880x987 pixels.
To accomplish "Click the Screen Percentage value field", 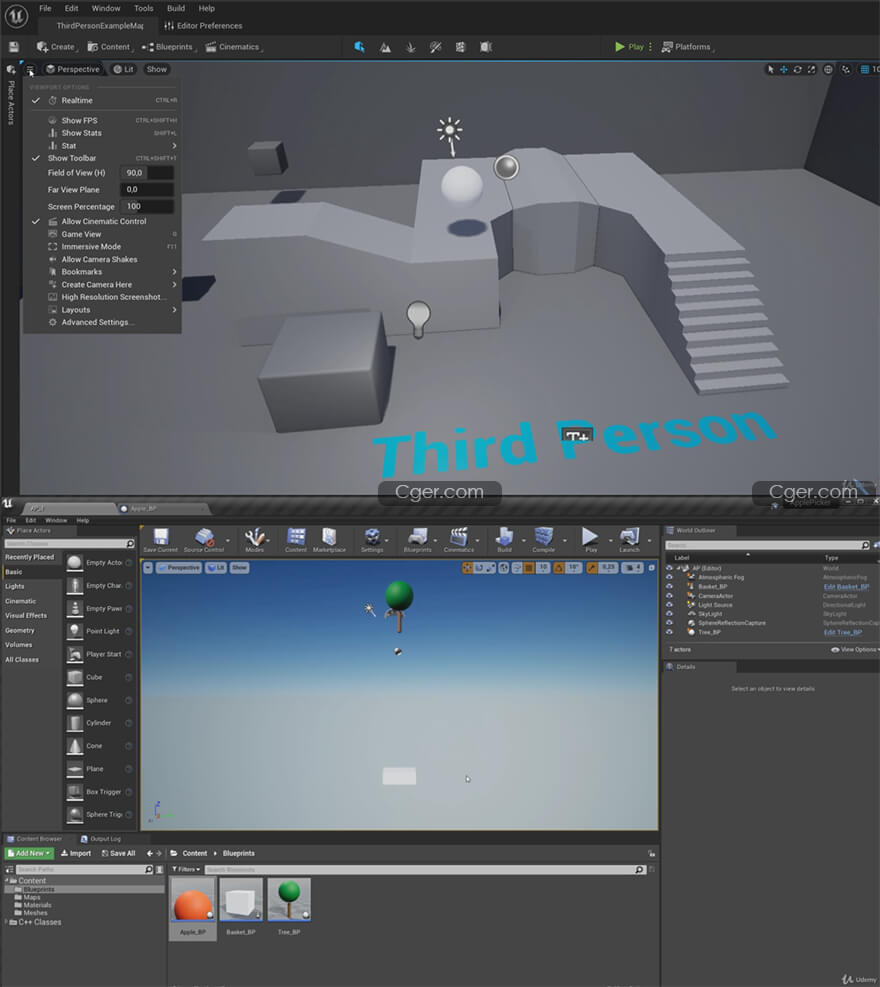I will 147,206.
